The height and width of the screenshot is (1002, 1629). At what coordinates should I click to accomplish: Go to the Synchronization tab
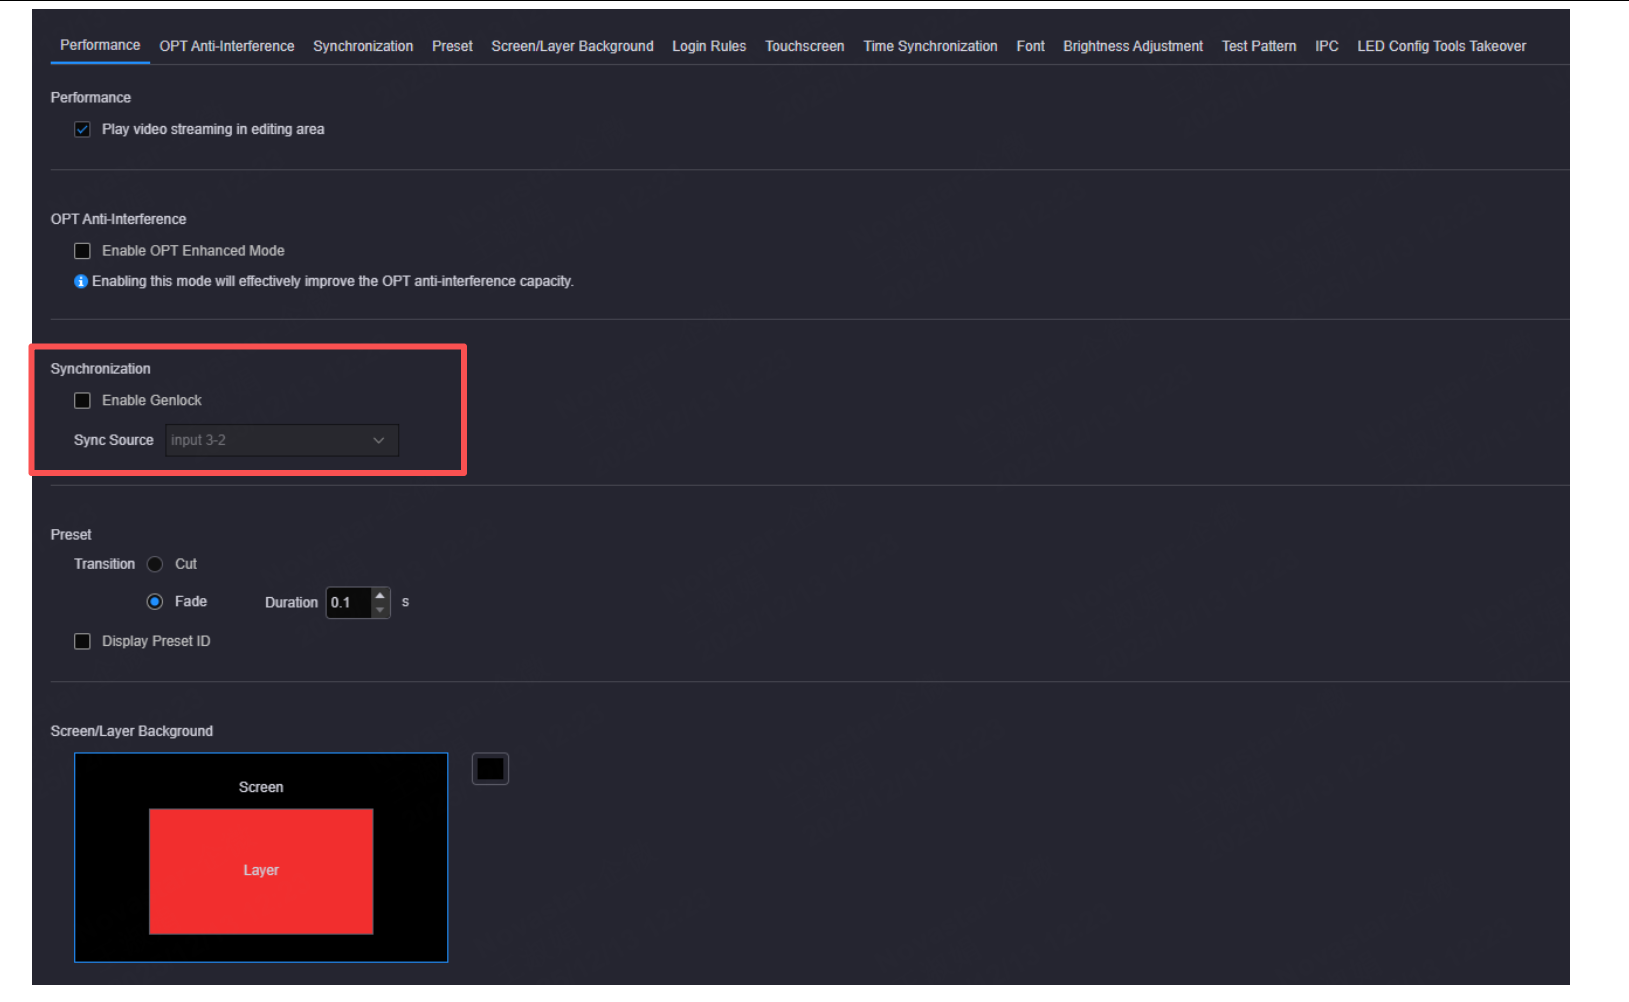coord(363,46)
